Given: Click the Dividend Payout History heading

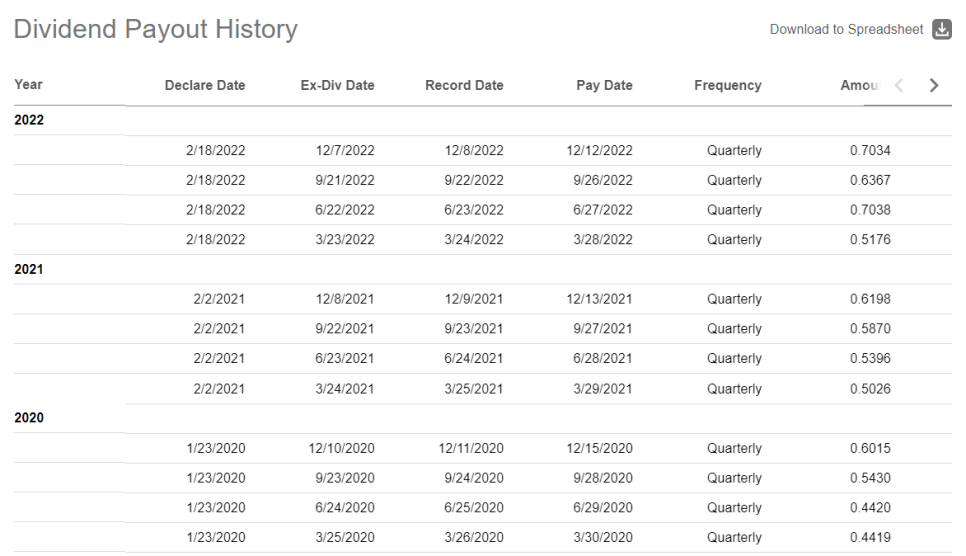Looking at the screenshot, I should 155,29.
